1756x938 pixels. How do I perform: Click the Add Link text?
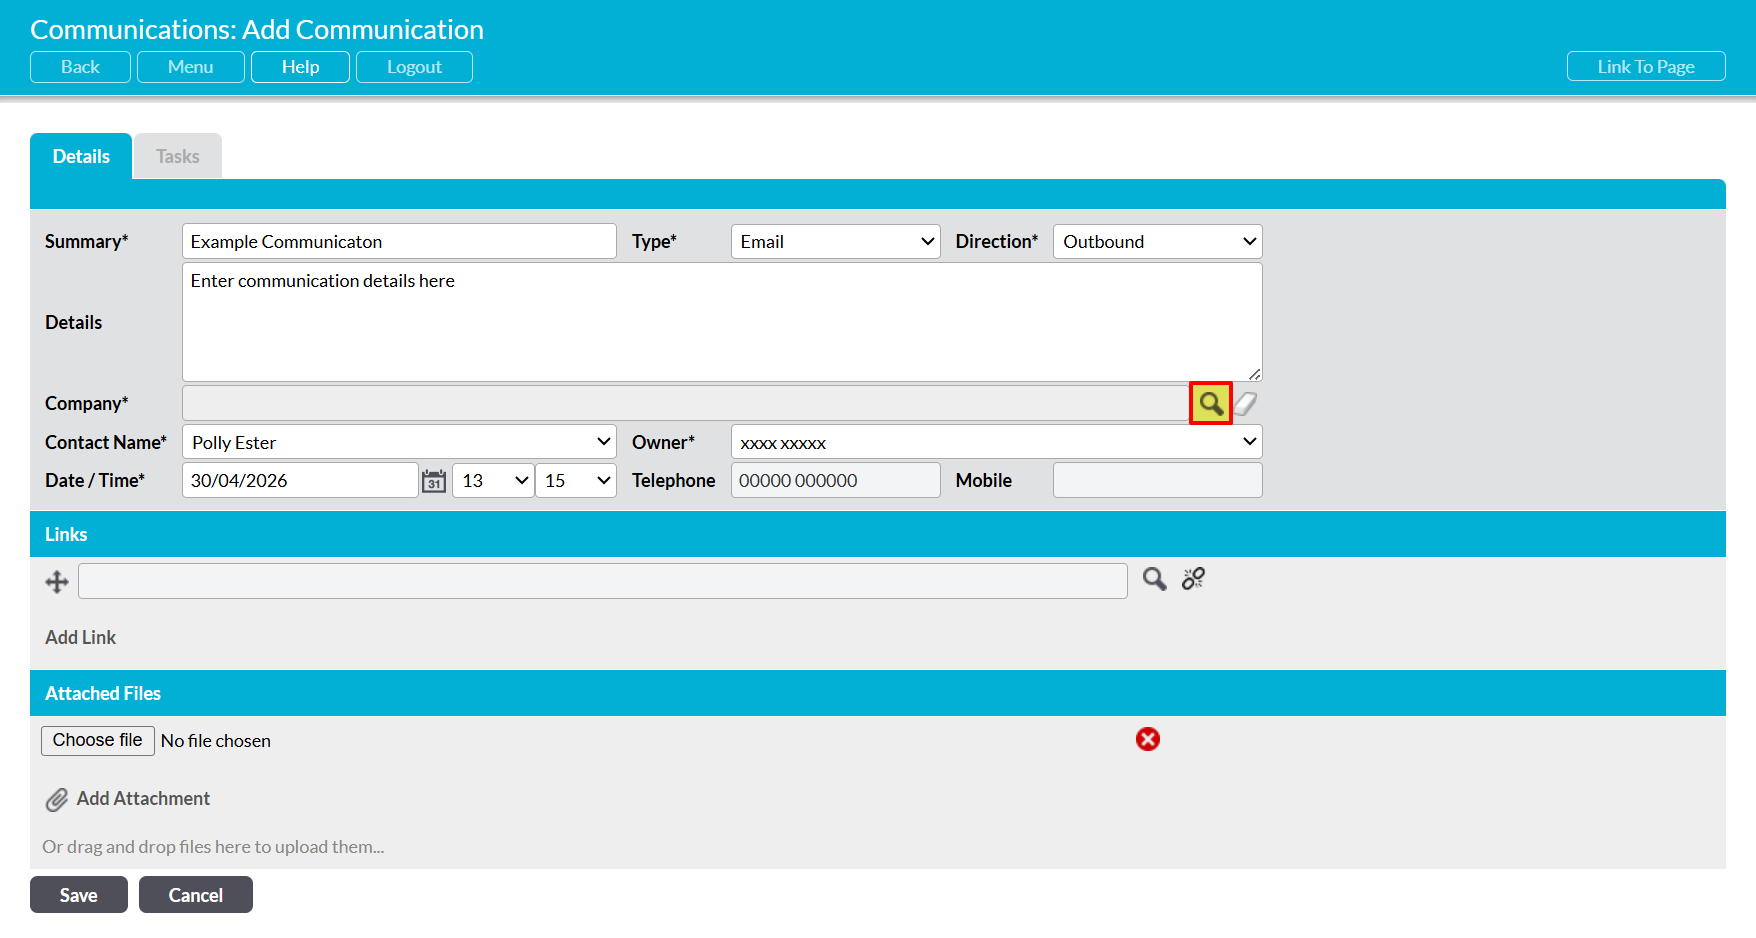pos(80,637)
